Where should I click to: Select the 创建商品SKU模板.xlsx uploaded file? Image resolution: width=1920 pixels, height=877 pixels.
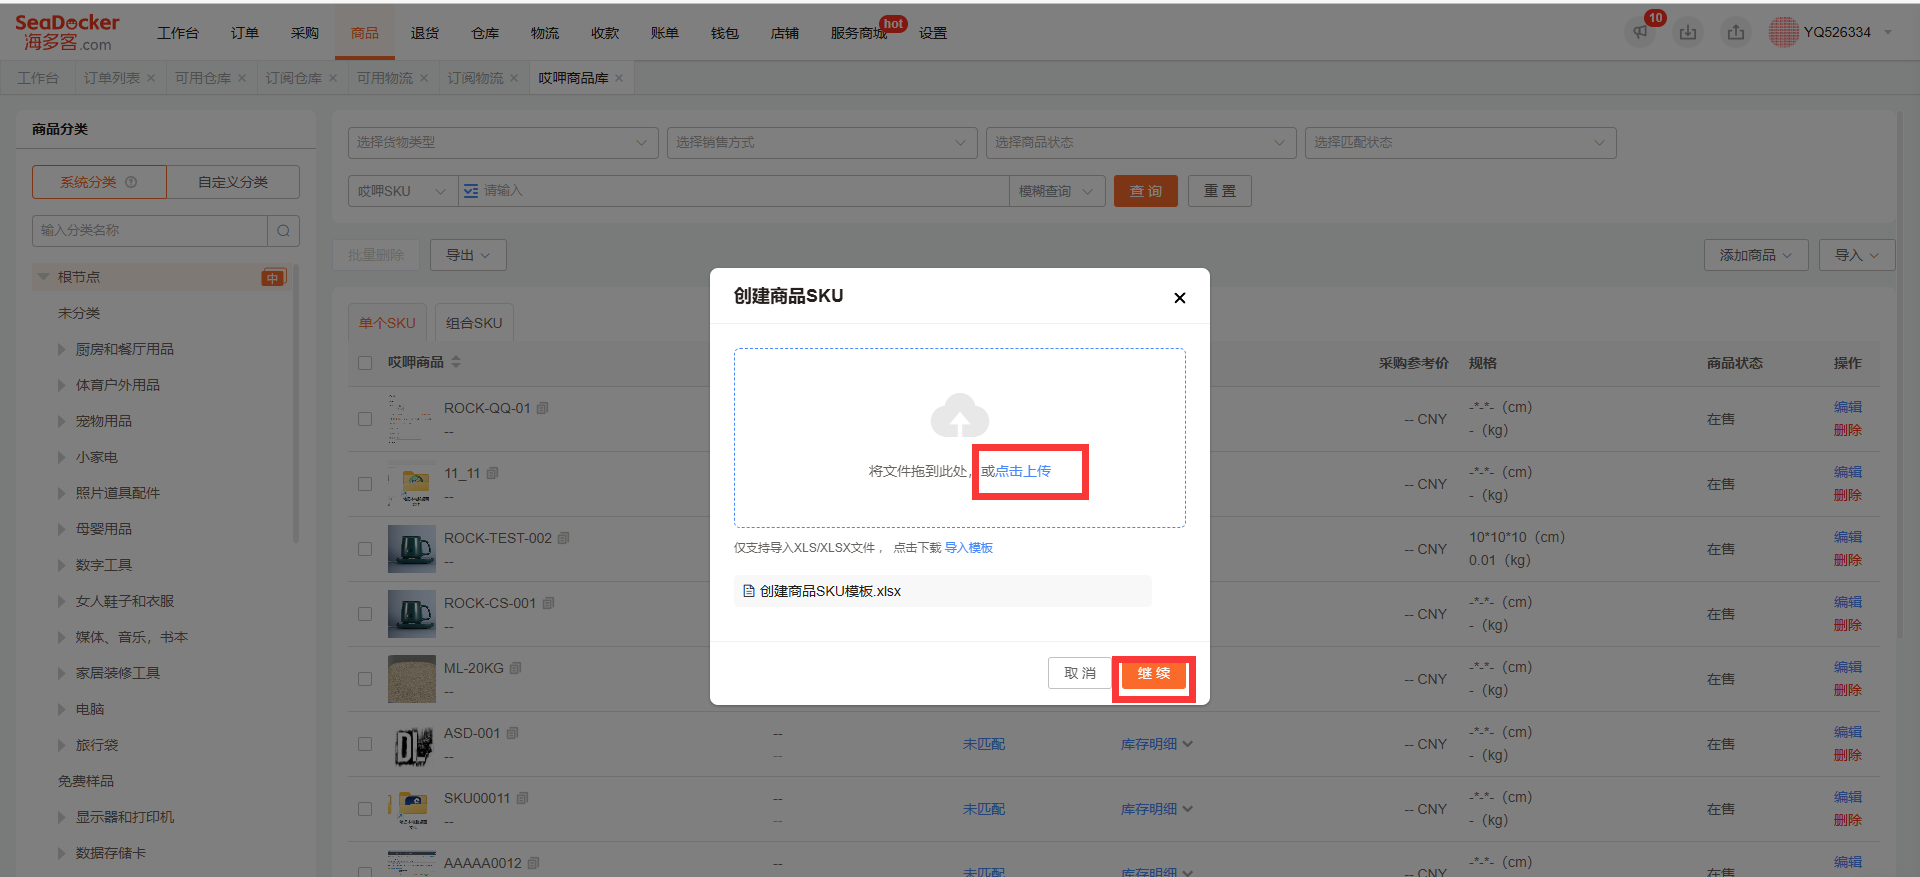(942, 591)
